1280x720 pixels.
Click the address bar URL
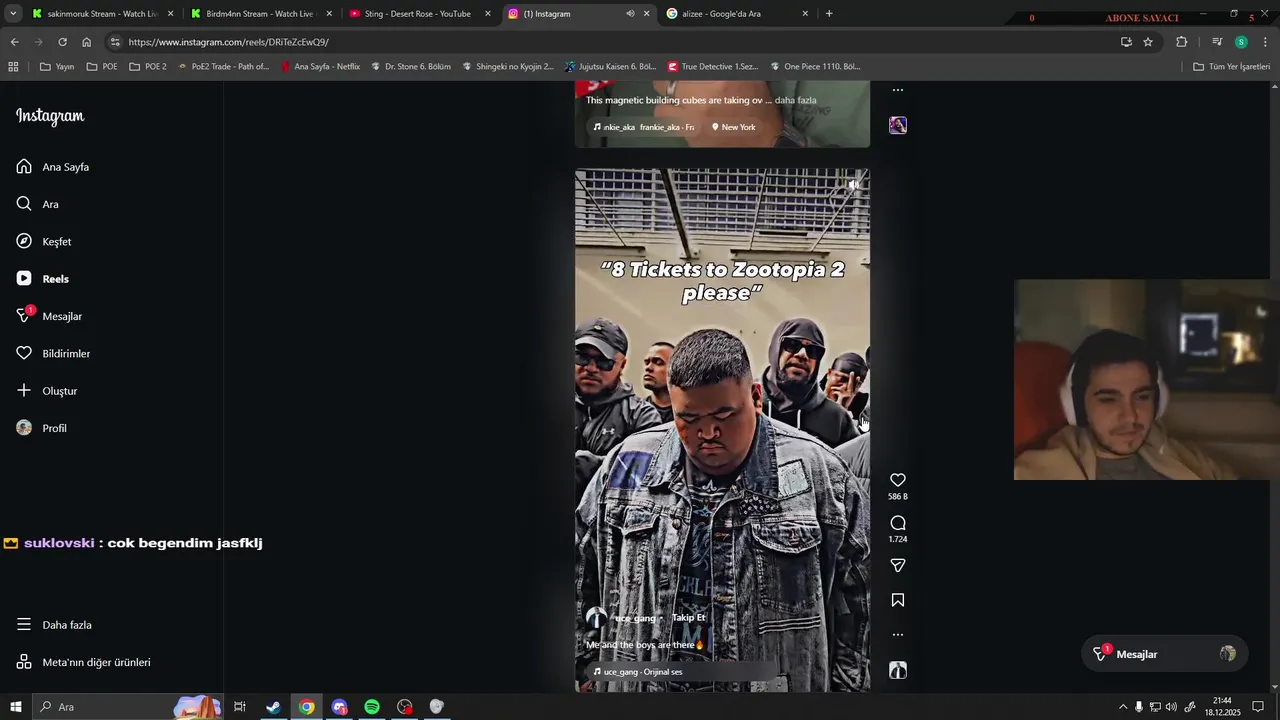coord(228,42)
